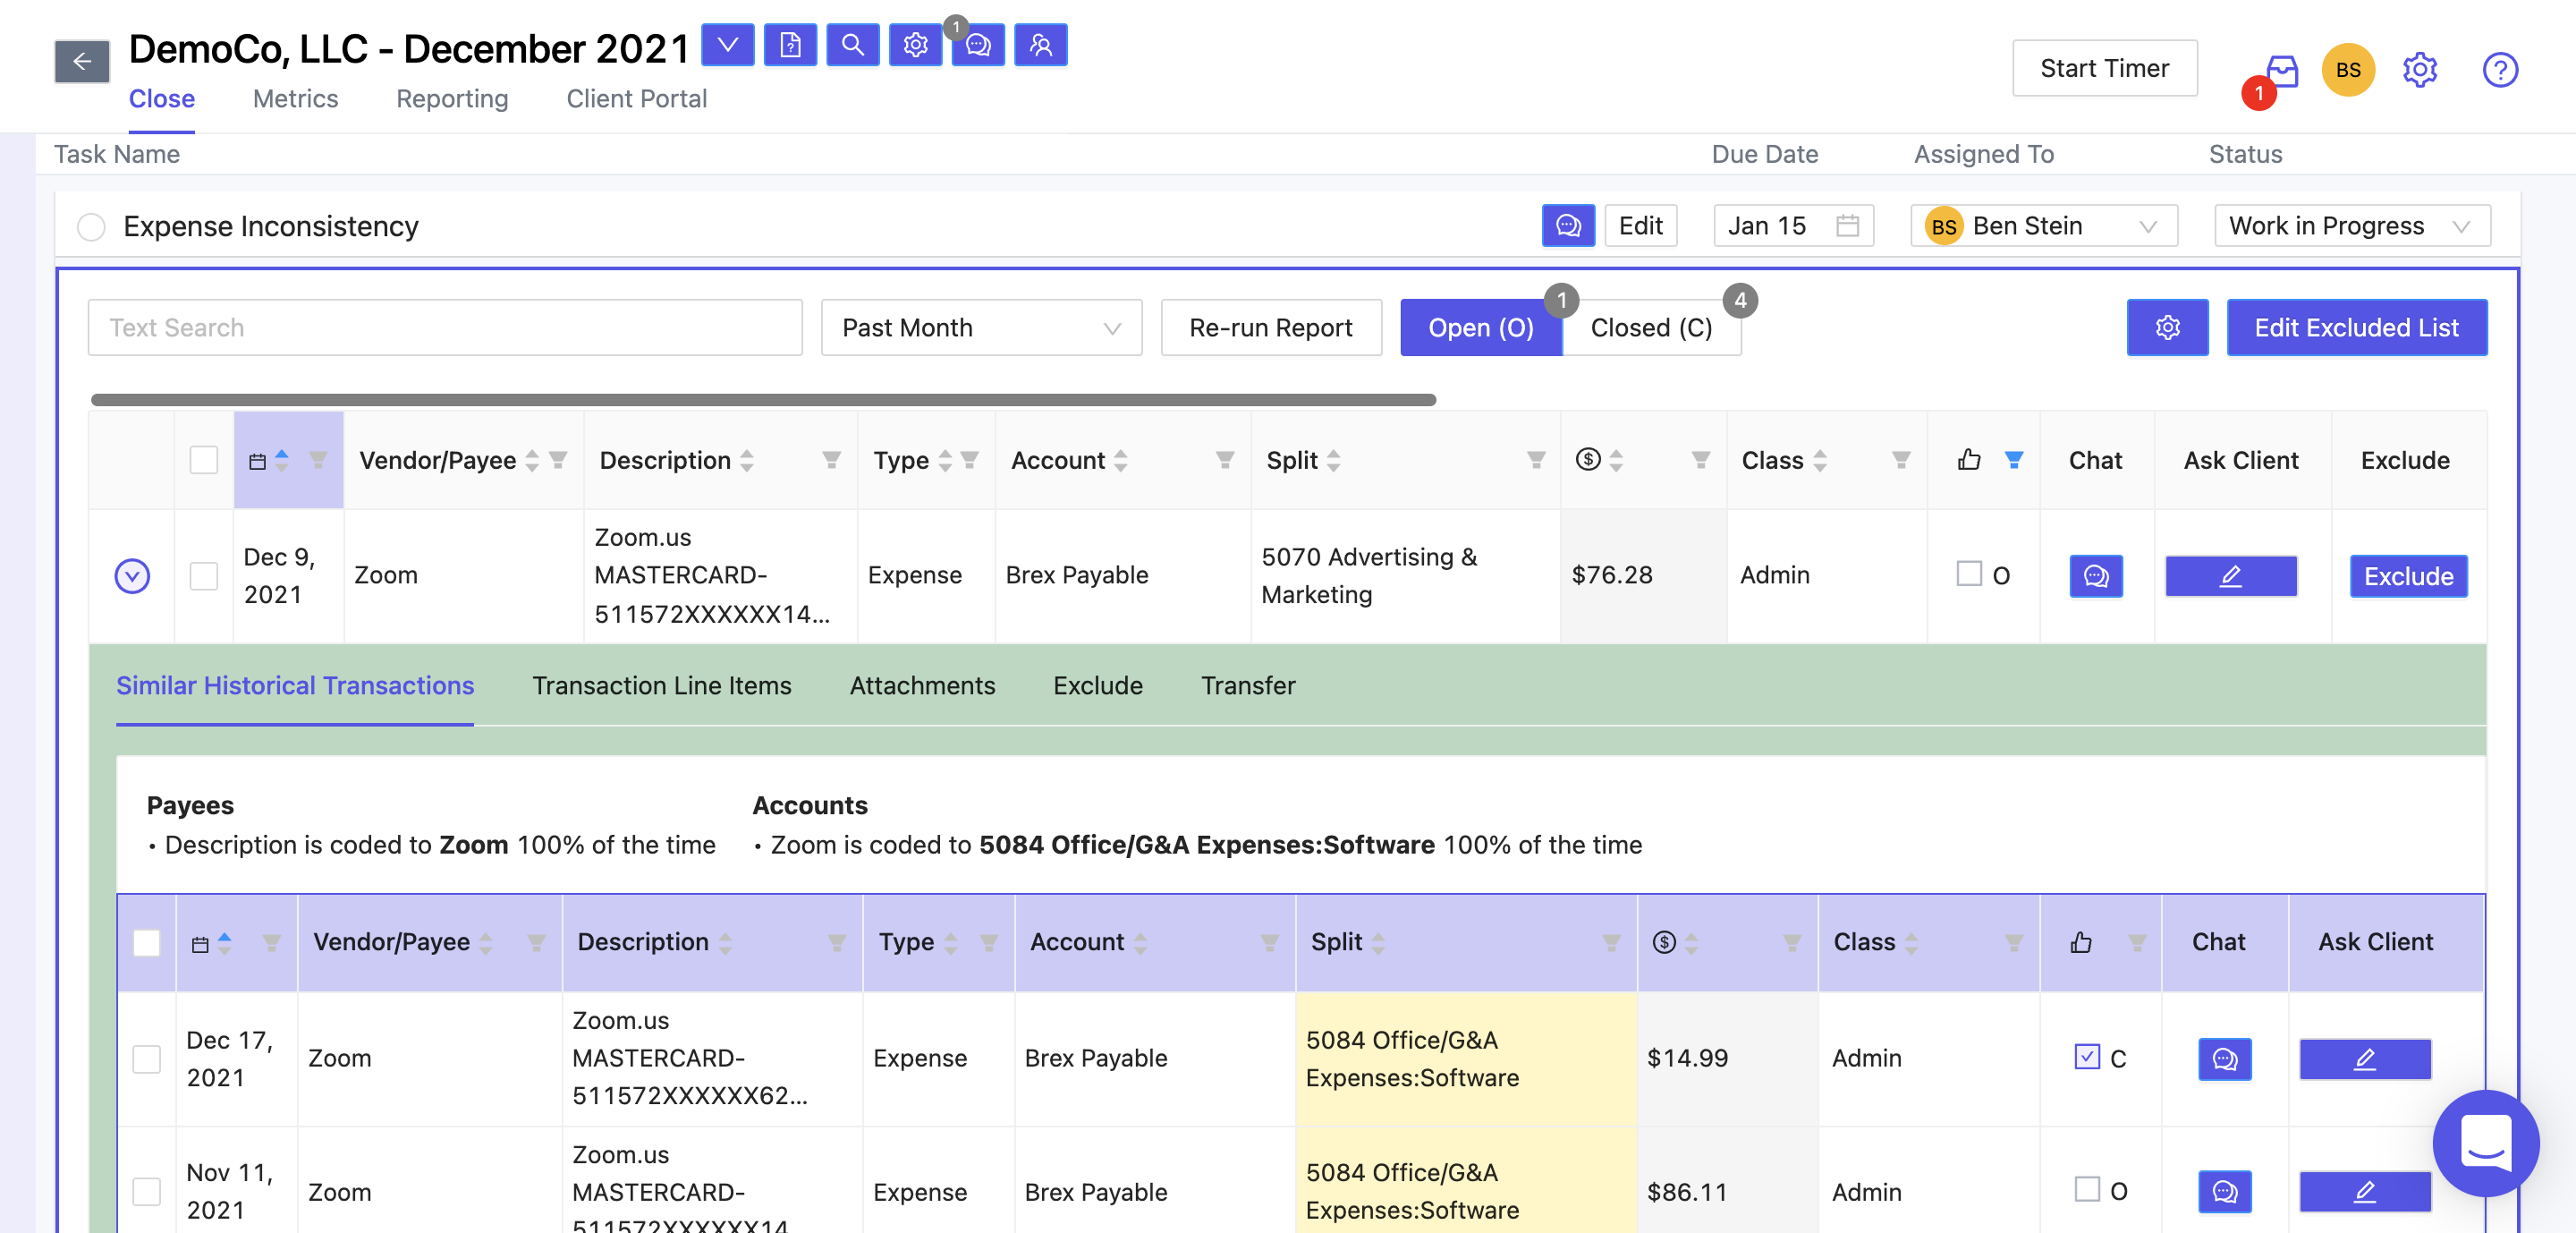Click the user profile icon in header toolbar
This screenshot has width=2576, height=1233.
(x=1040, y=45)
